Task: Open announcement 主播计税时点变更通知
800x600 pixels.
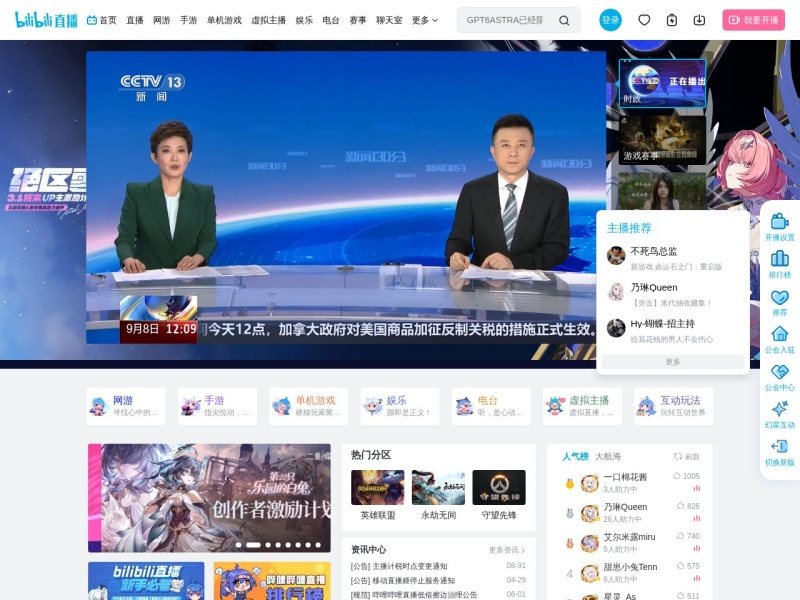Action: tap(399, 566)
